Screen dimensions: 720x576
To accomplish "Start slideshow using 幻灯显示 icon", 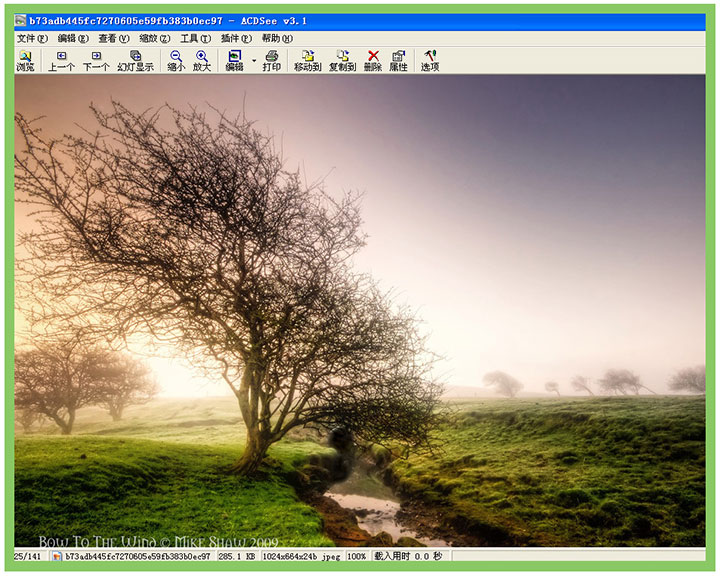I will (135, 61).
